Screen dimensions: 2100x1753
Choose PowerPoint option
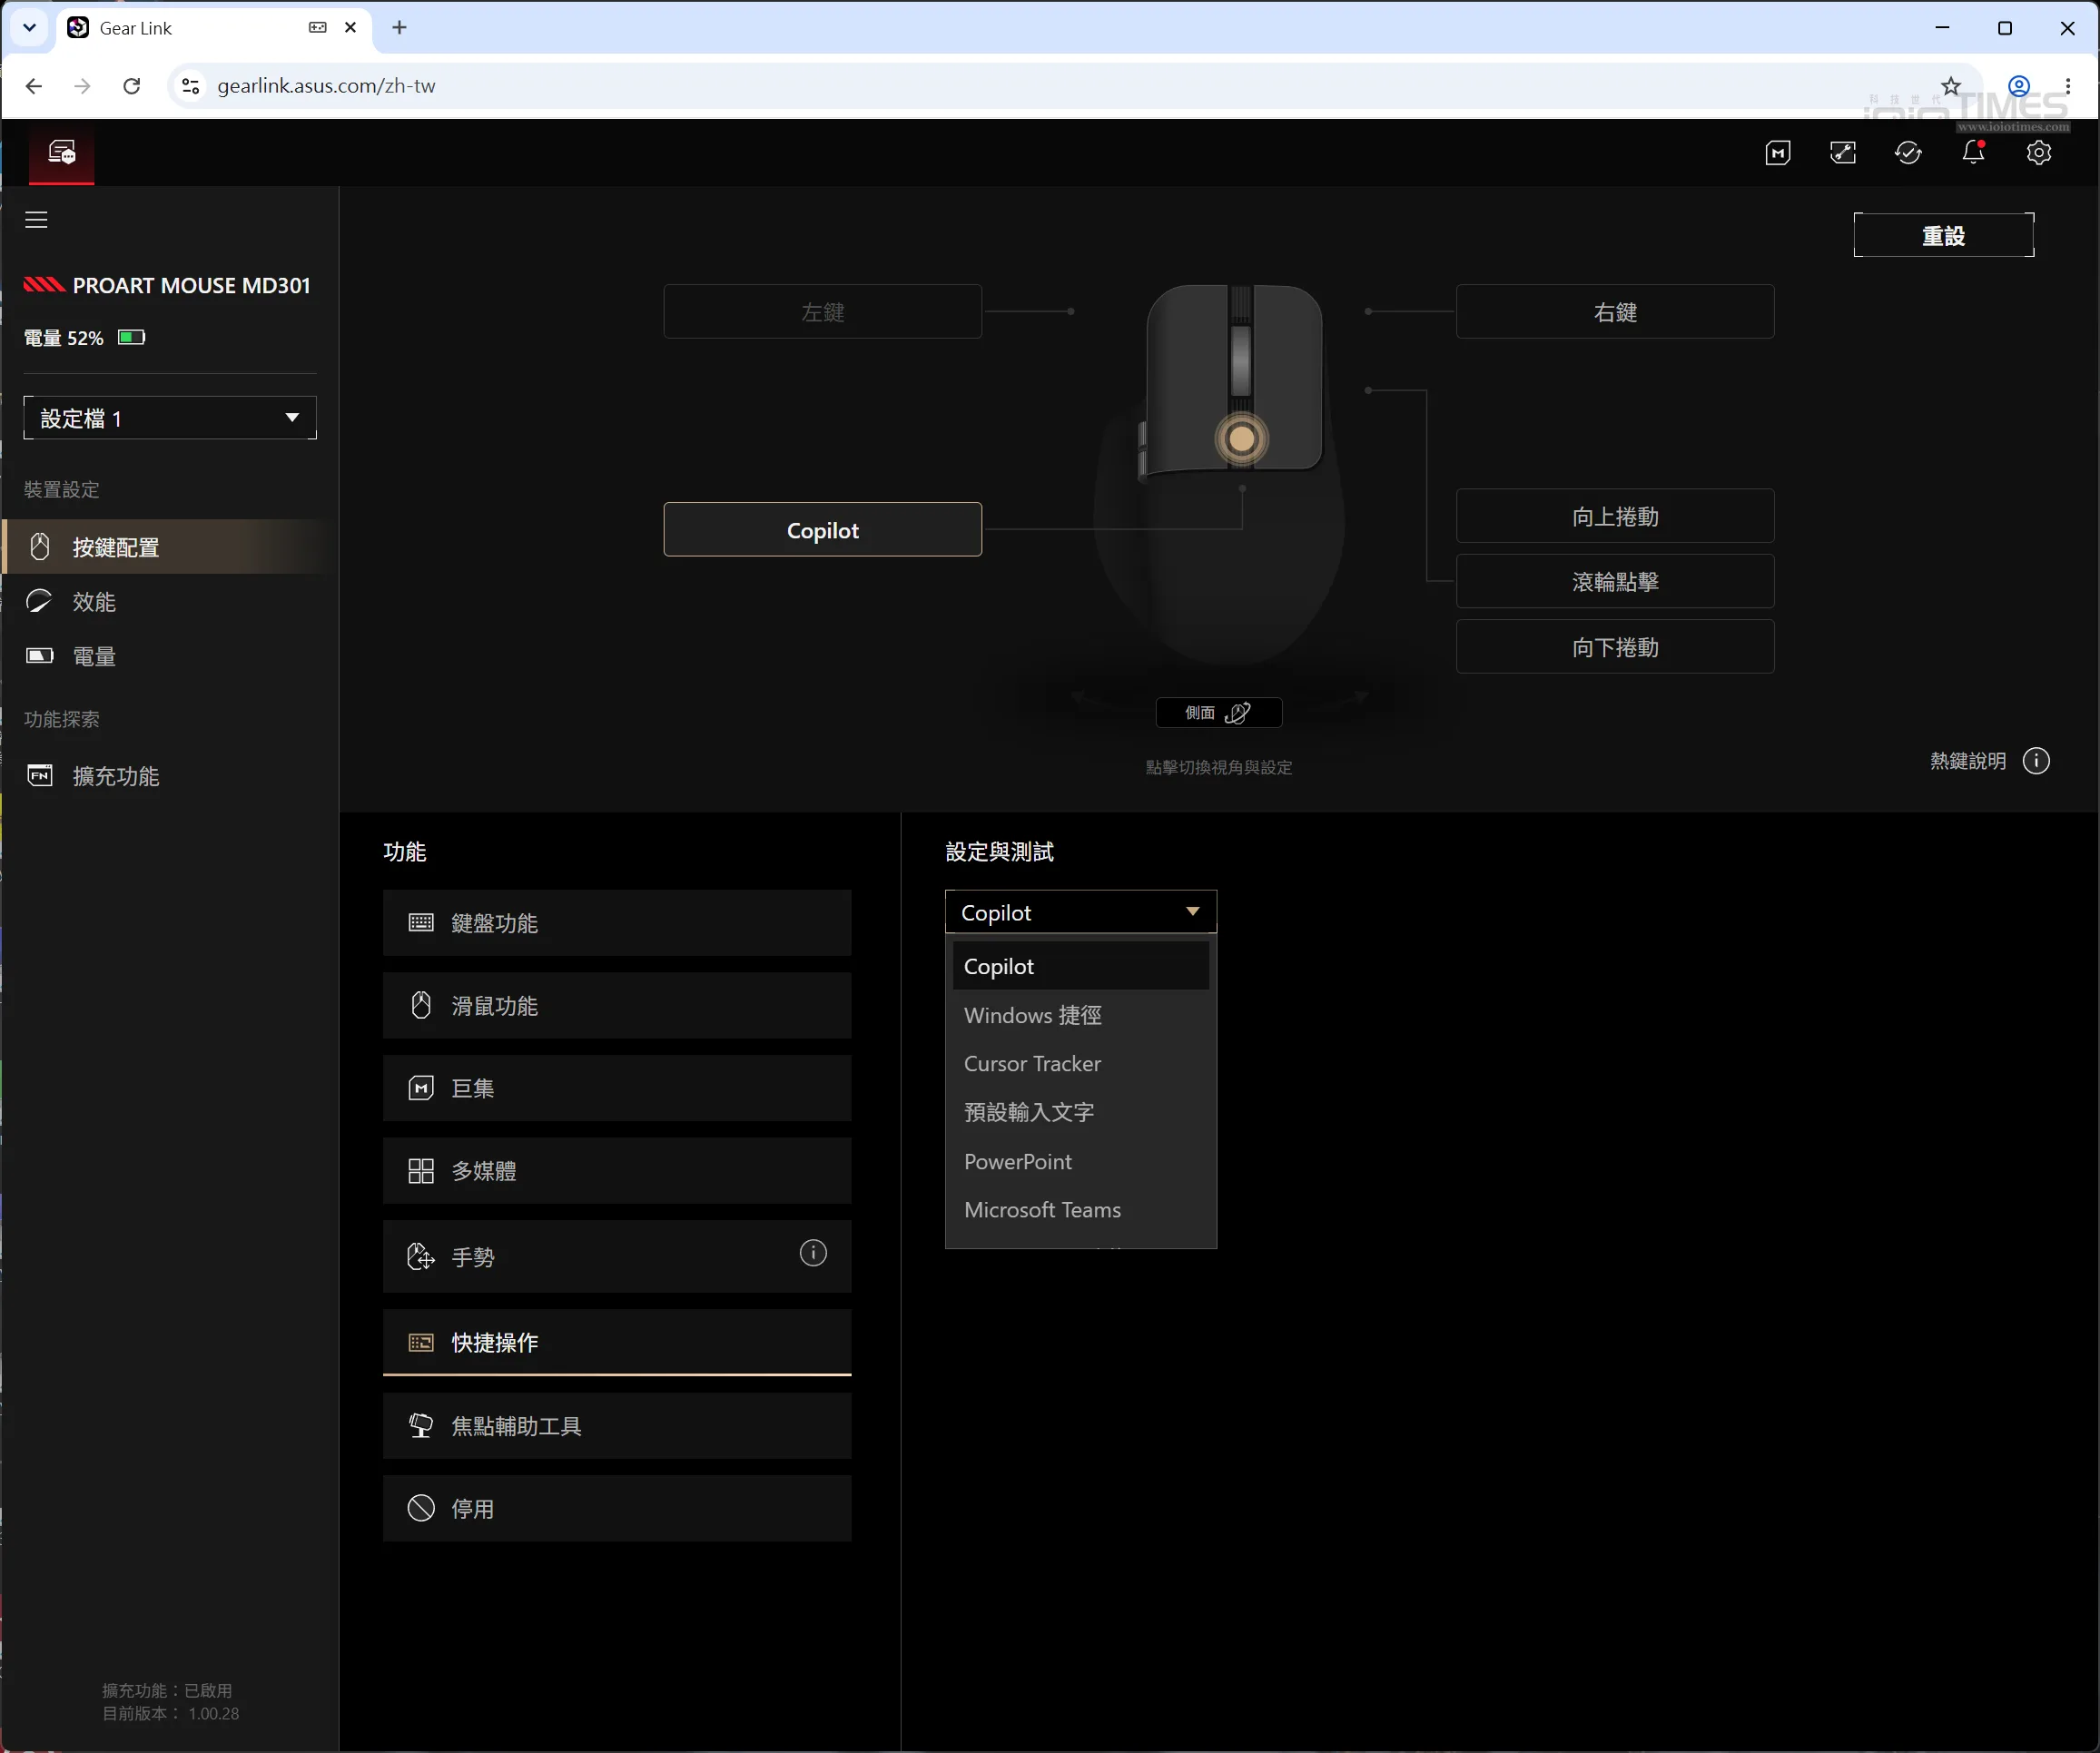click(x=1080, y=1161)
